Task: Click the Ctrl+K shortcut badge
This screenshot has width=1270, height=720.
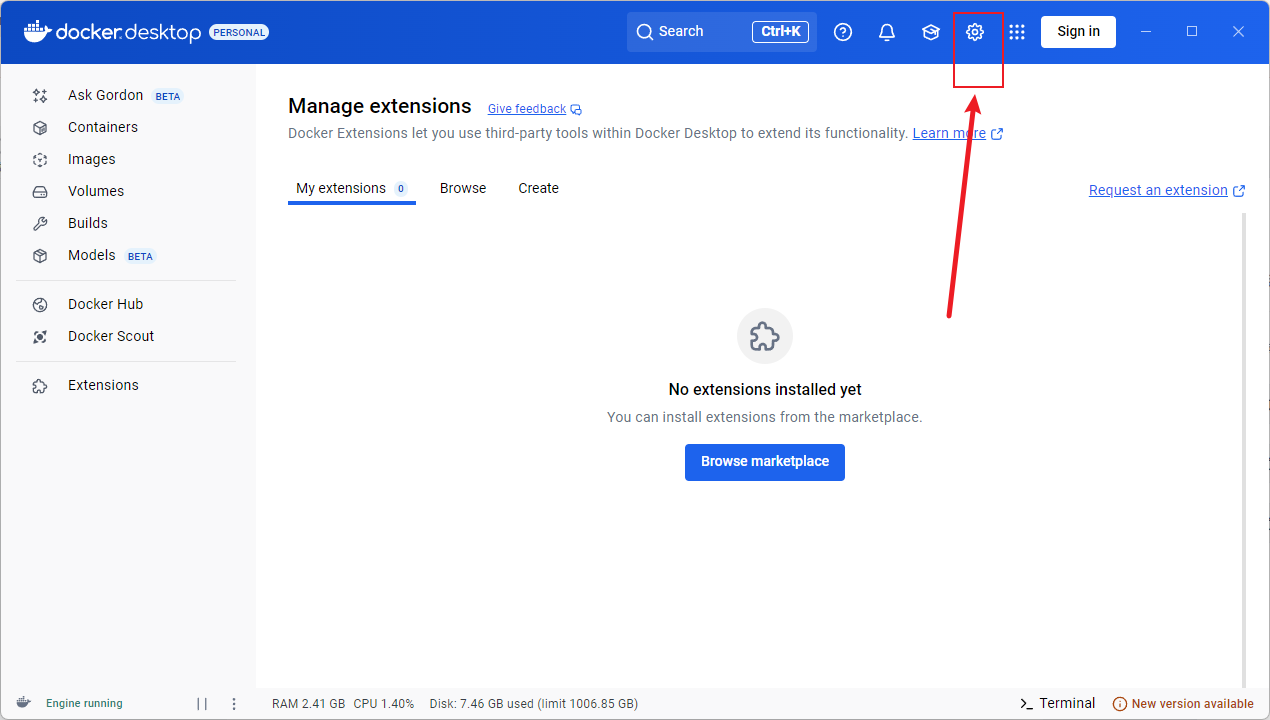Action: pos(780,32)
